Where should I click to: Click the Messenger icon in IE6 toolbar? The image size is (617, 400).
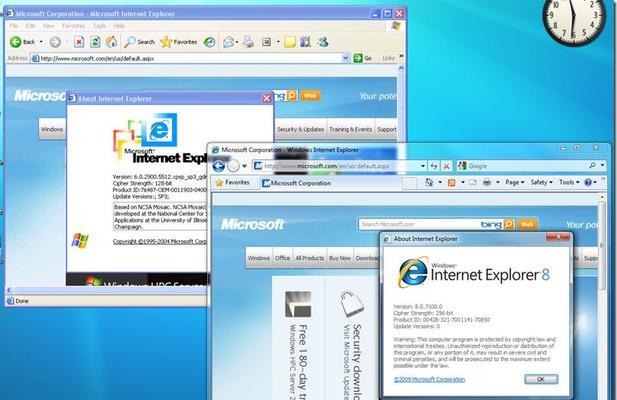coord(323,42)
